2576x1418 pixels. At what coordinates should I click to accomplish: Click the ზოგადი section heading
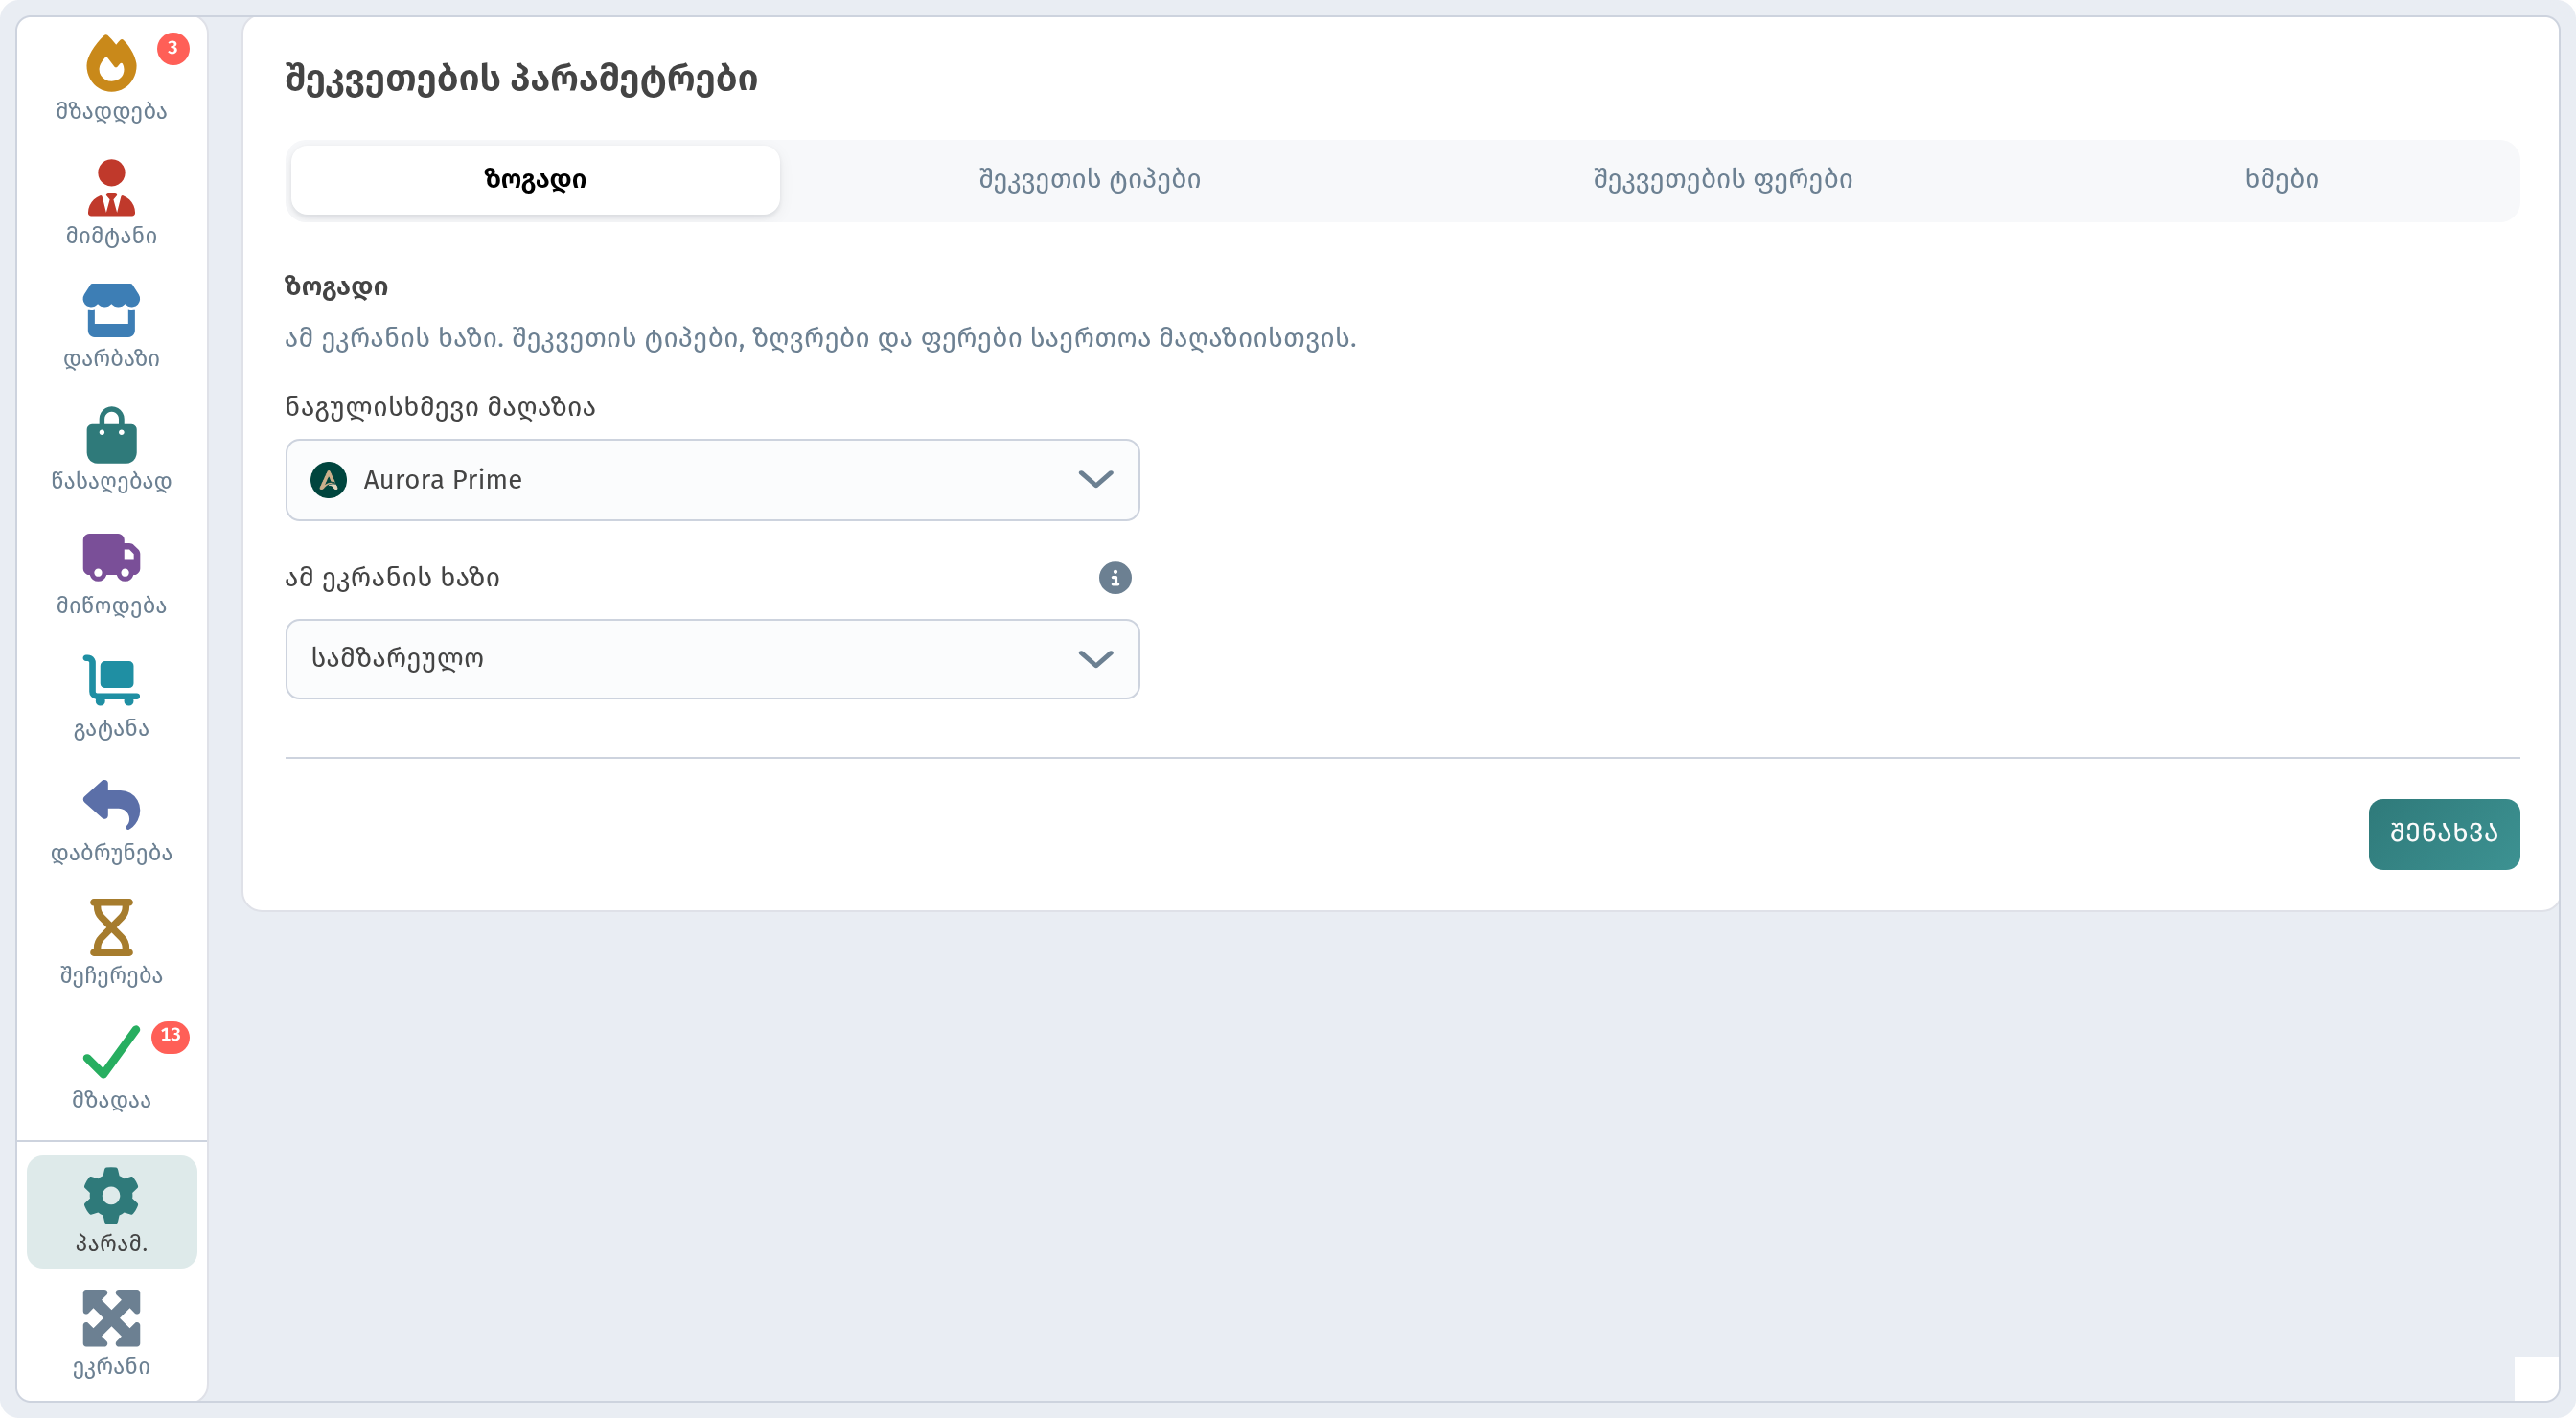tap(336, 287)
